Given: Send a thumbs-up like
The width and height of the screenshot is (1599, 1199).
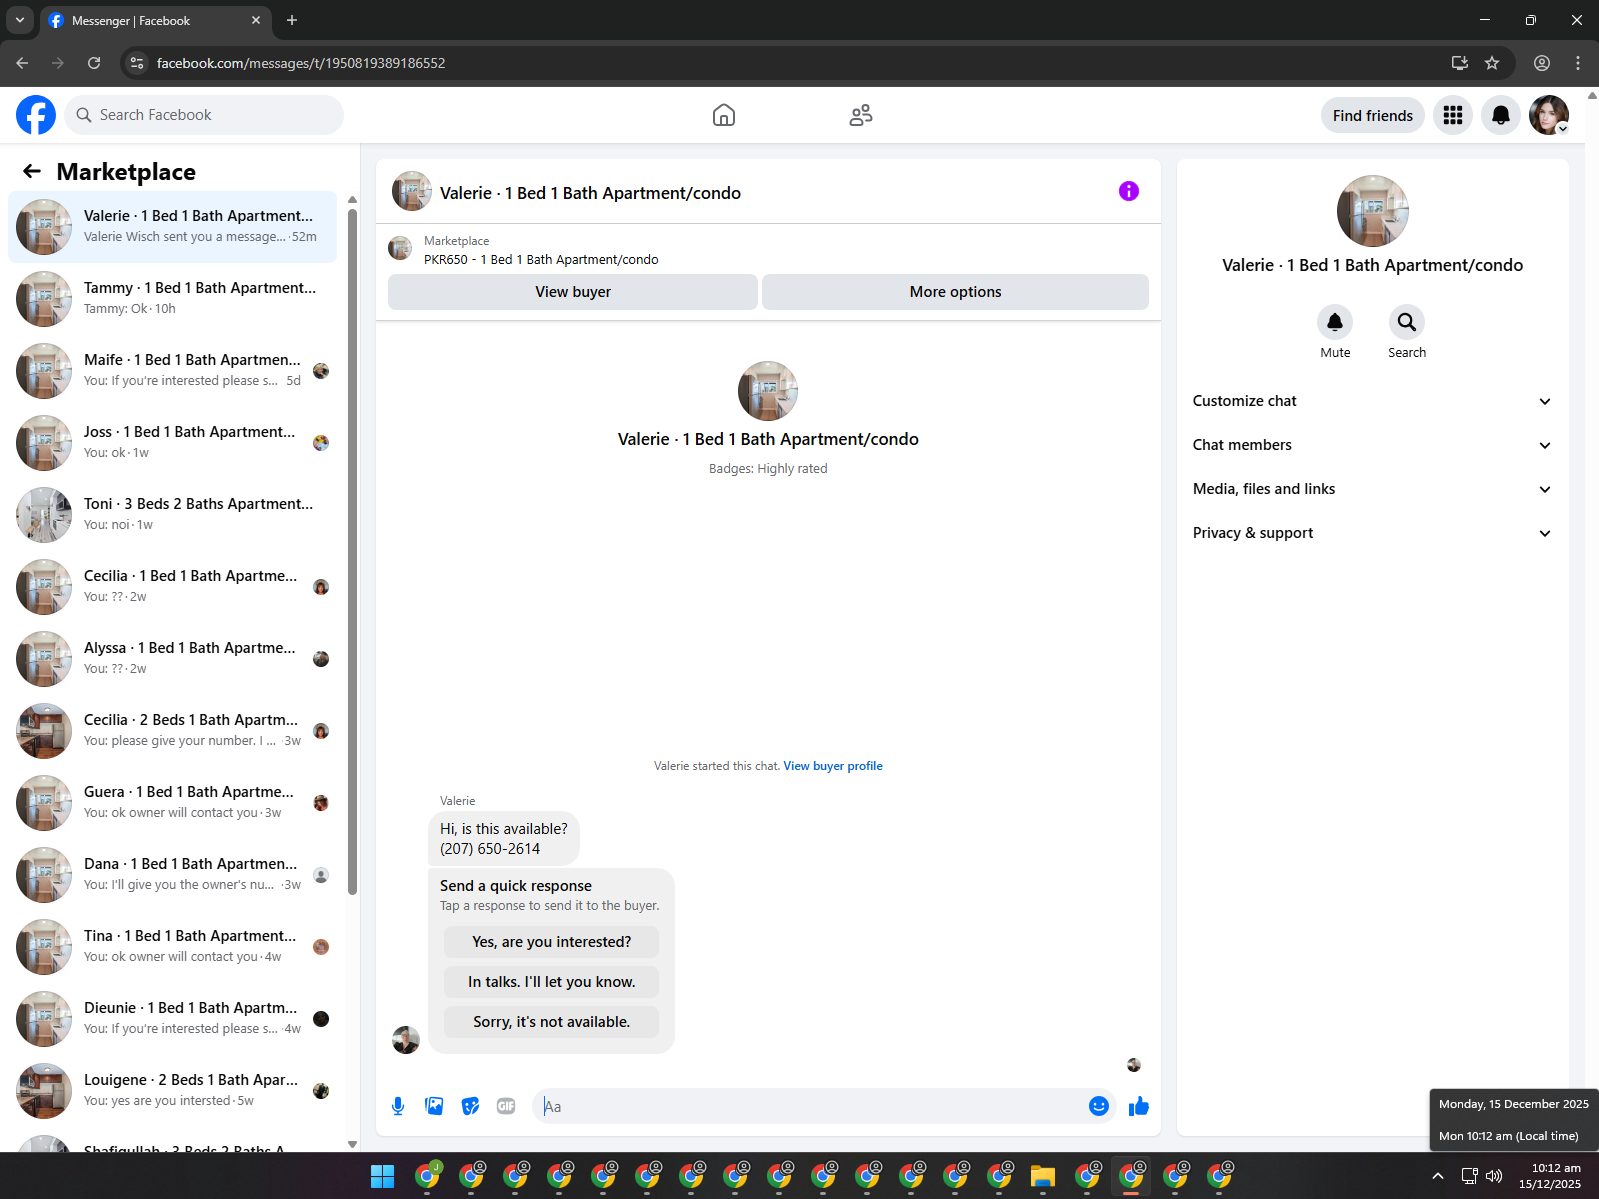Looking at the screenshot, I should [1139, 1106].
